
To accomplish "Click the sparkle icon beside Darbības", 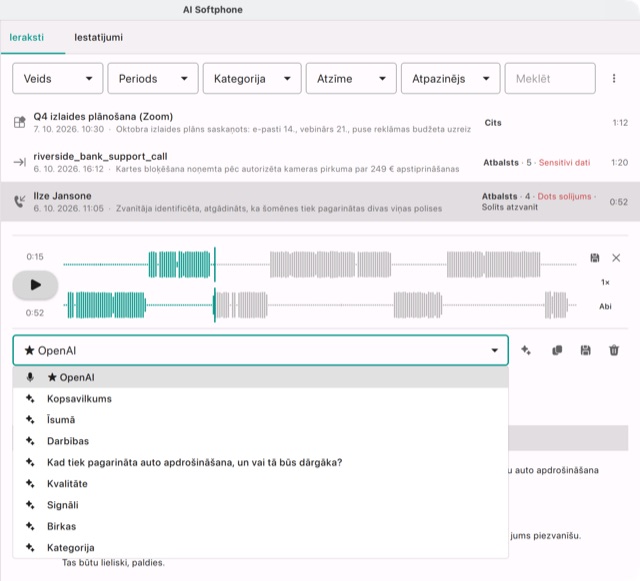I will point(30,441).
